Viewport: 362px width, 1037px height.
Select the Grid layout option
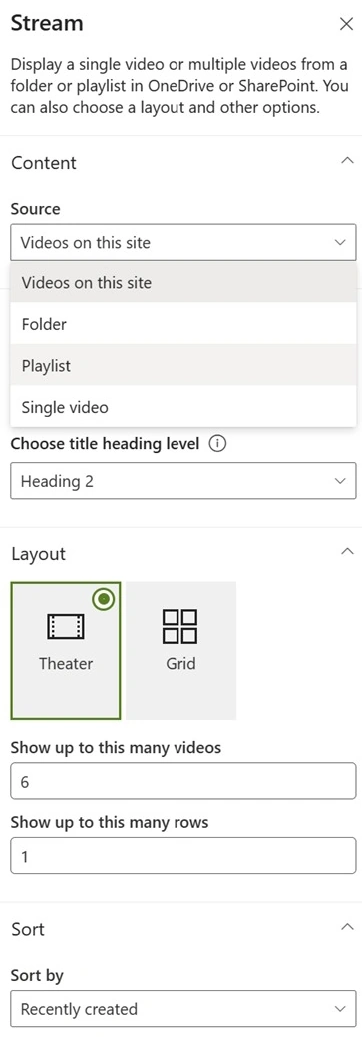(181, 650)
